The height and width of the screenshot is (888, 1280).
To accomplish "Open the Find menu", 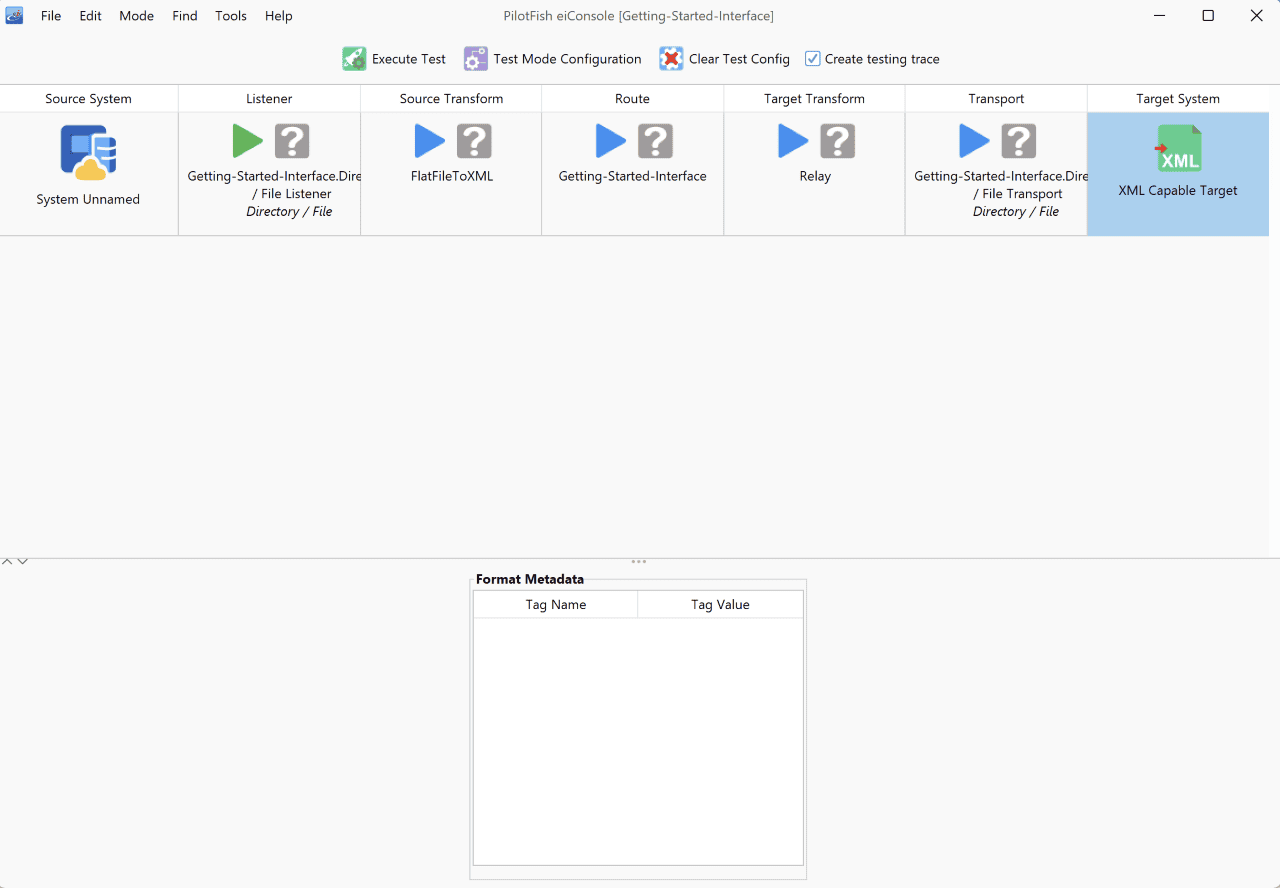I will 185,16.
